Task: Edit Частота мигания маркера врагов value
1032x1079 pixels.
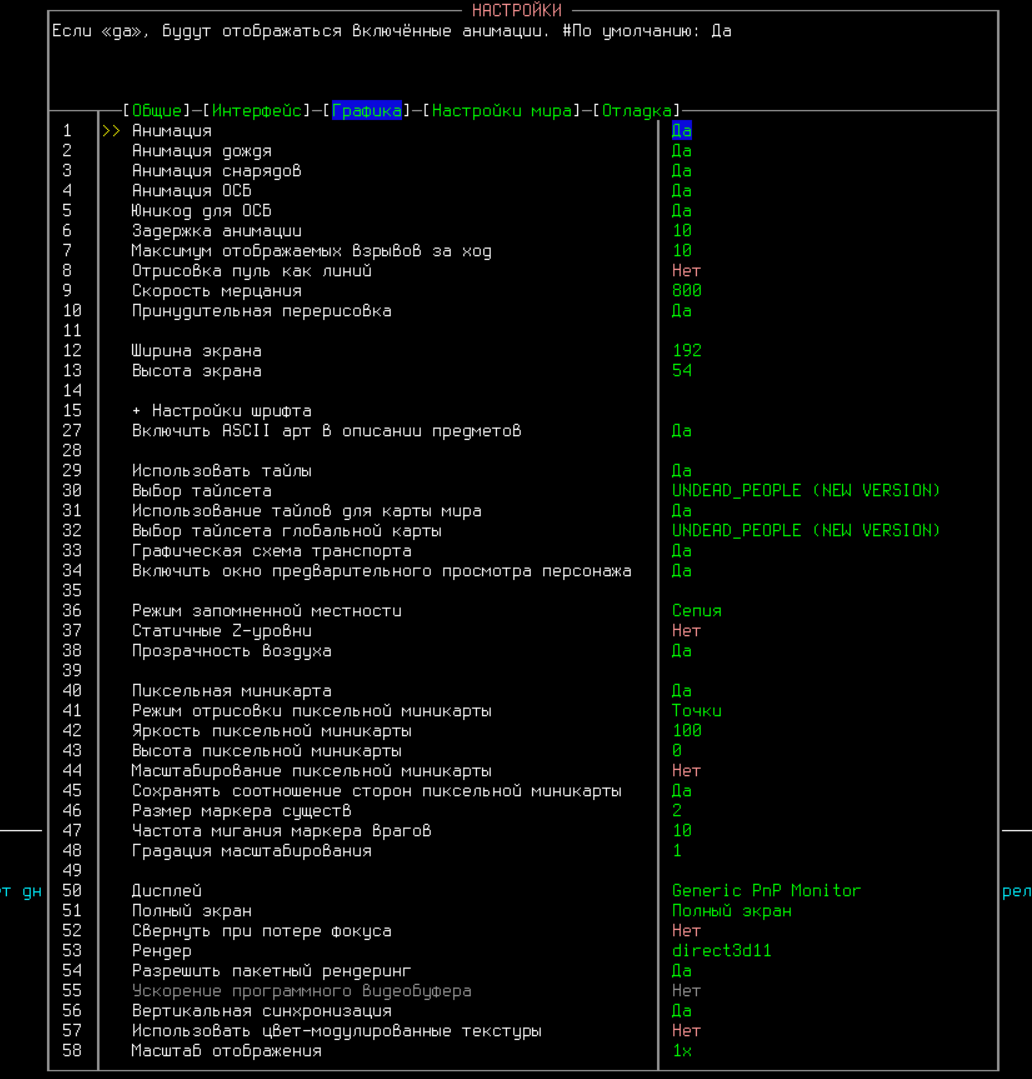Action: [682, 830]
